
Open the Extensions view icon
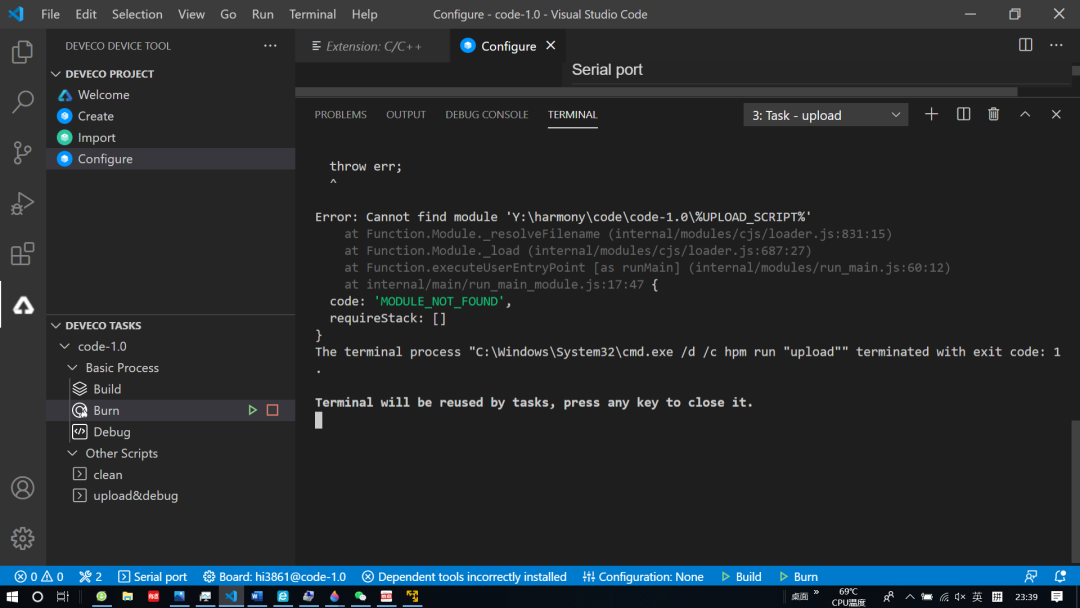[22, 254]
